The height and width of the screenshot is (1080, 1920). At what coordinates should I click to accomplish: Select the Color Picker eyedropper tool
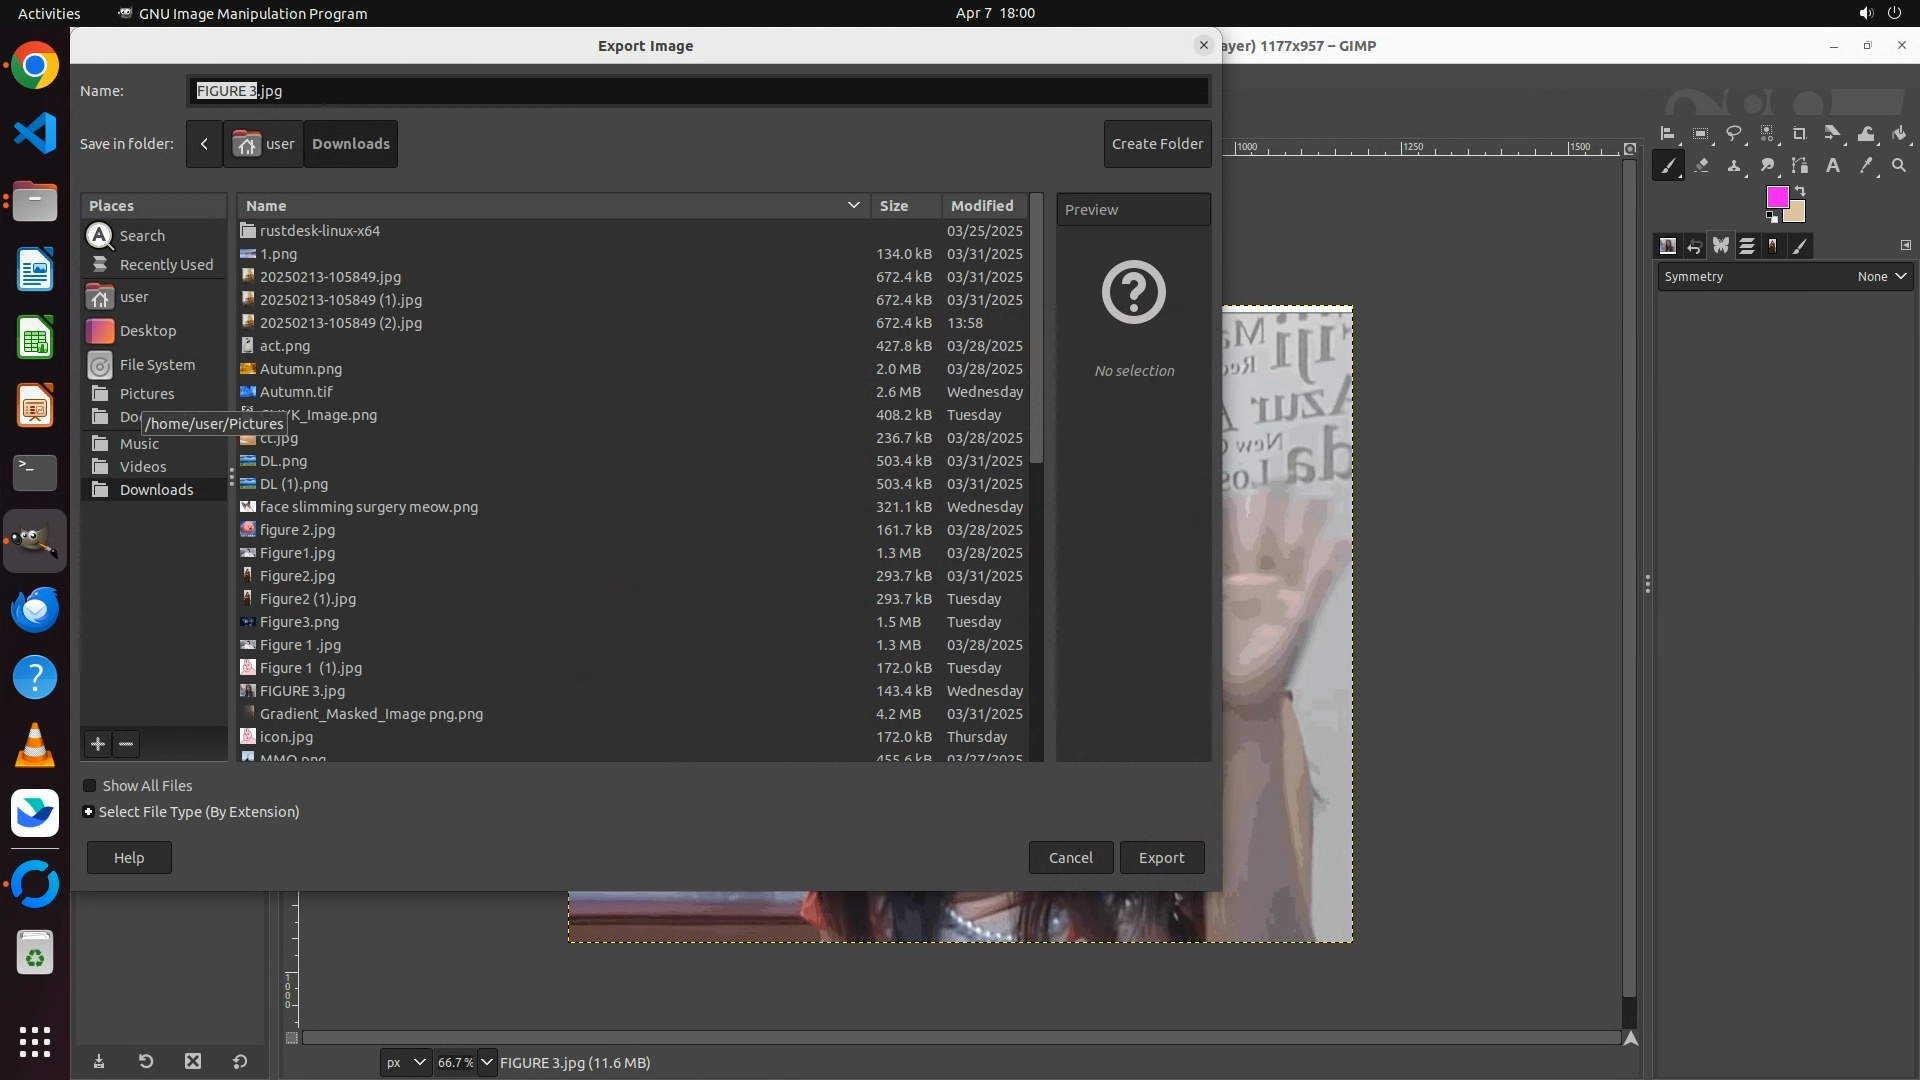[x=1866, y=166]
